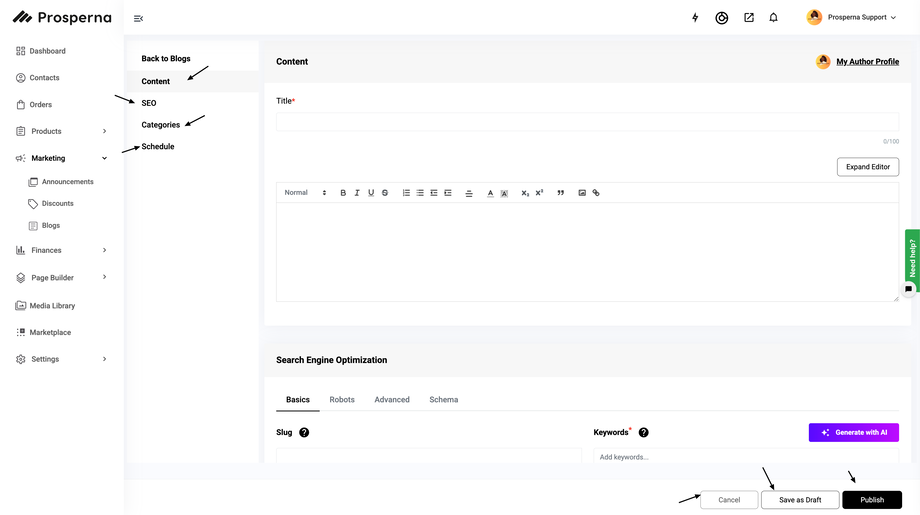Insert a blockquote
This screenshot has height=515, width=920.
(561, 193)
